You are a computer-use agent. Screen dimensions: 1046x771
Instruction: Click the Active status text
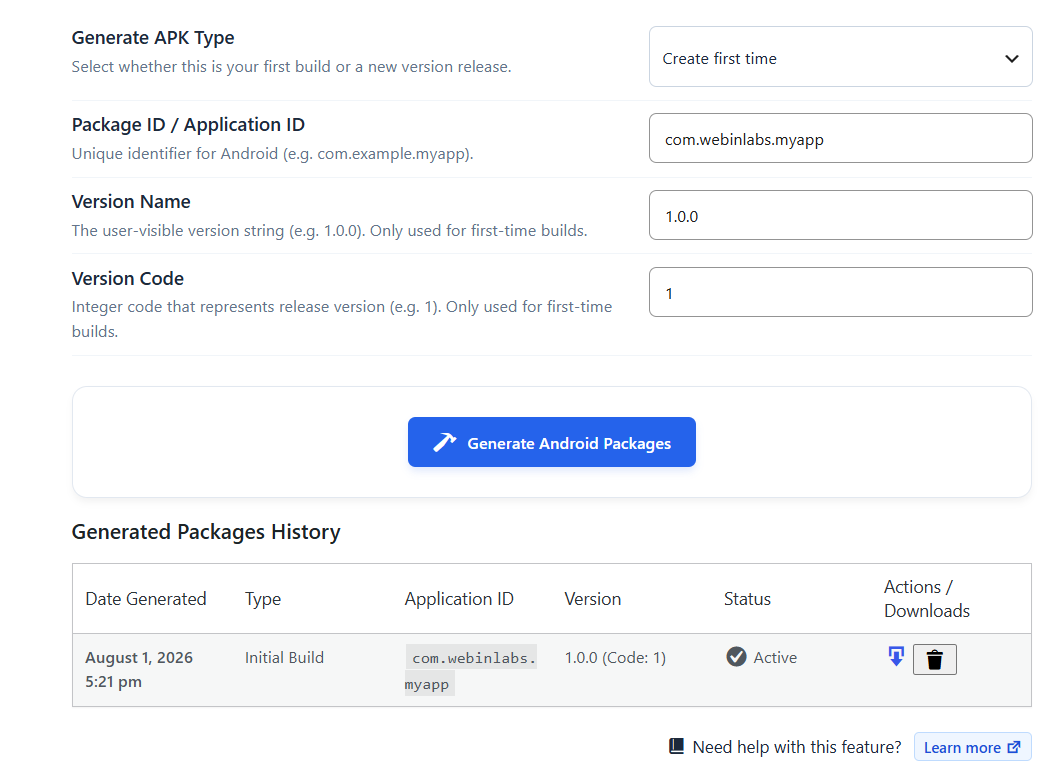tap(775, 658)
